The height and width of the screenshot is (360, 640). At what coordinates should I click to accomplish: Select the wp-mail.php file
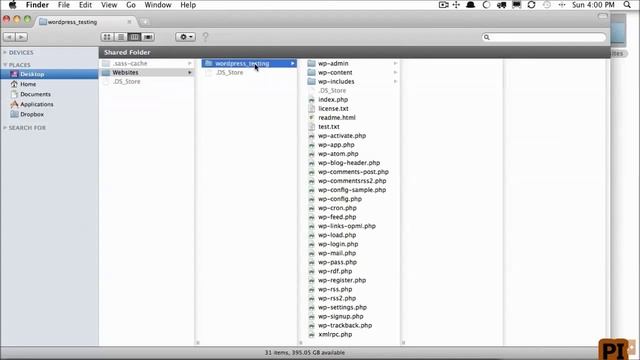pyautogui.click(x=337, y=253)
